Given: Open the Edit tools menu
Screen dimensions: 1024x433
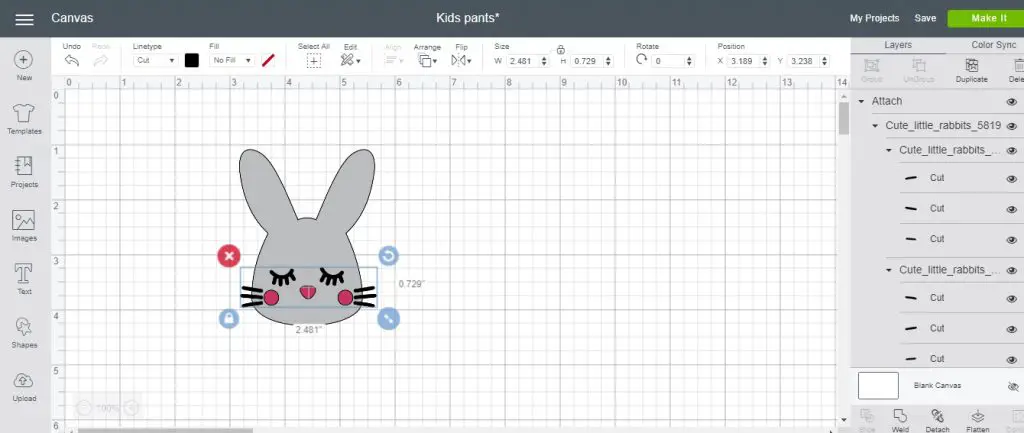Looking at the screenshot, I should click(351, 61).
